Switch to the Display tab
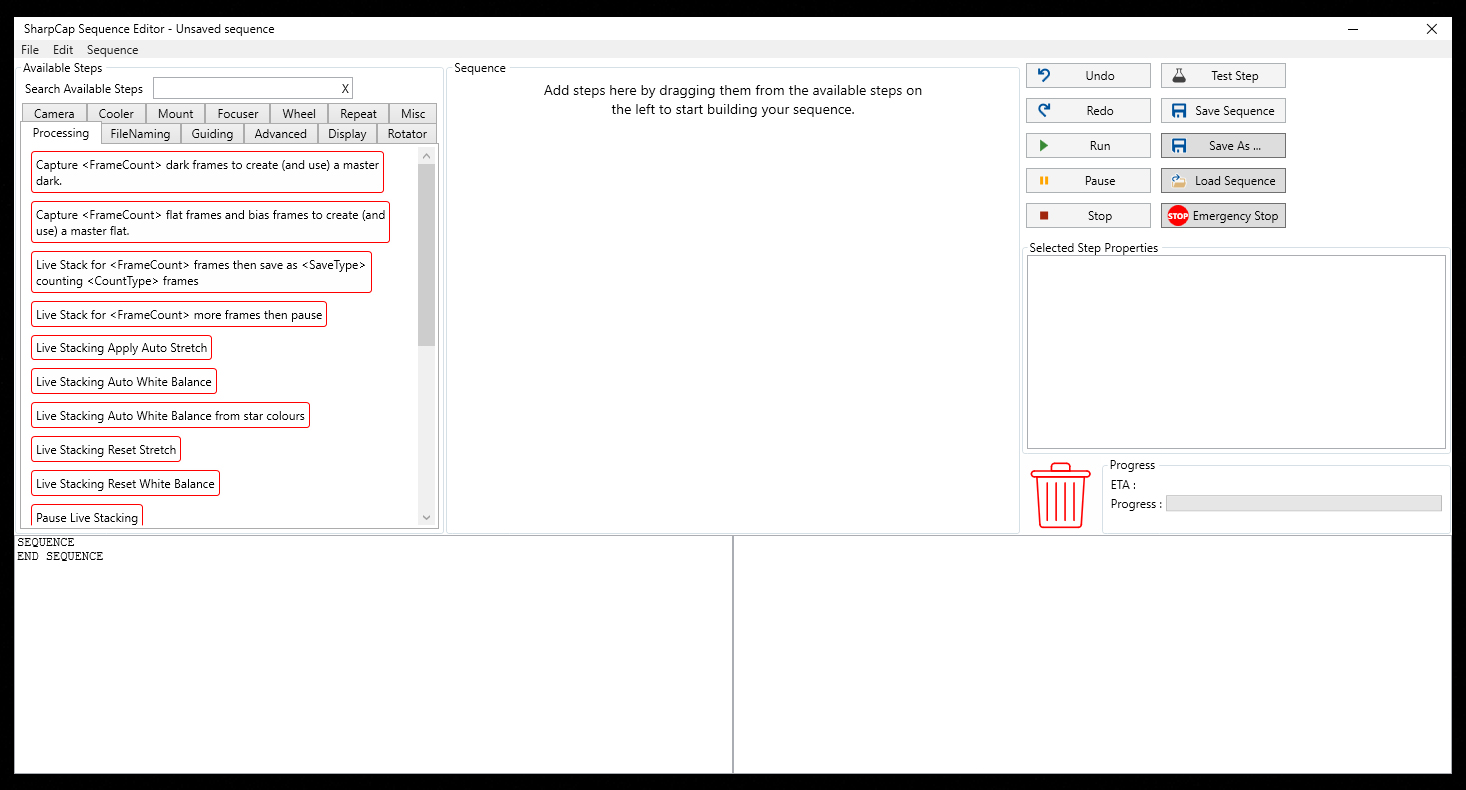Screen dimensions: 1466x790 click(x=347, y=134)
